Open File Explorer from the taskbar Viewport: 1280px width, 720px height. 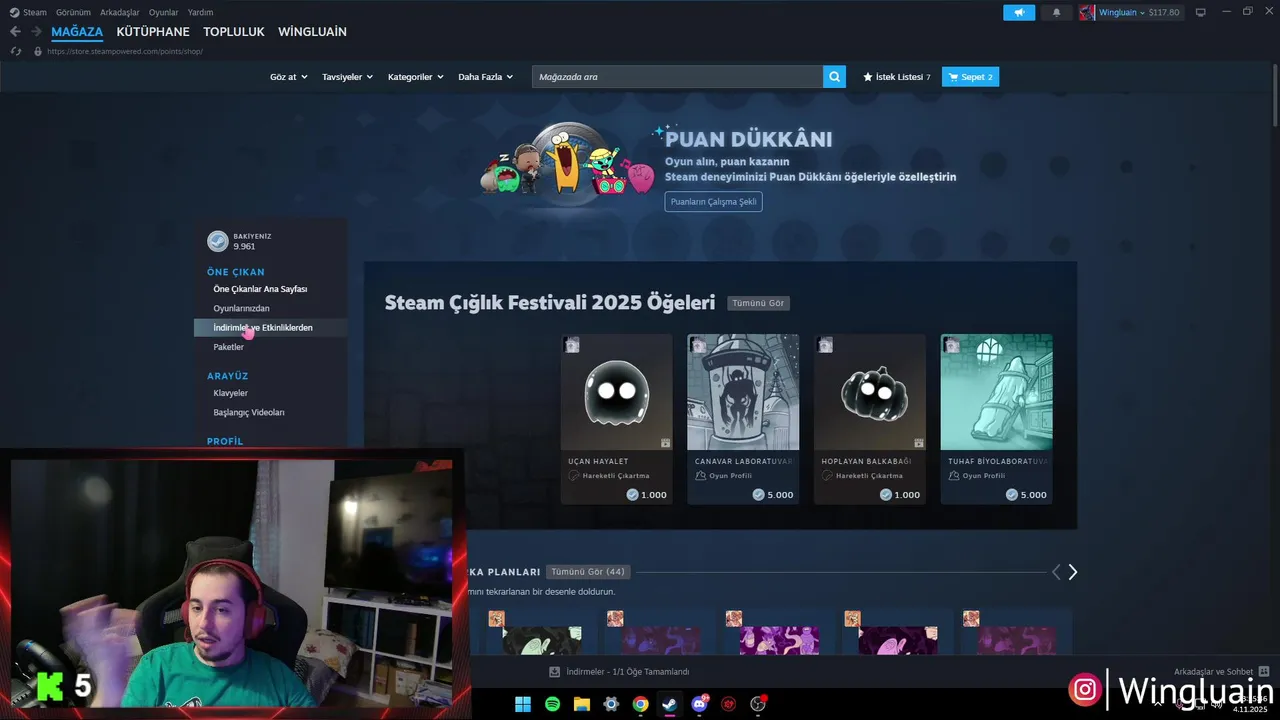(581, 704)
